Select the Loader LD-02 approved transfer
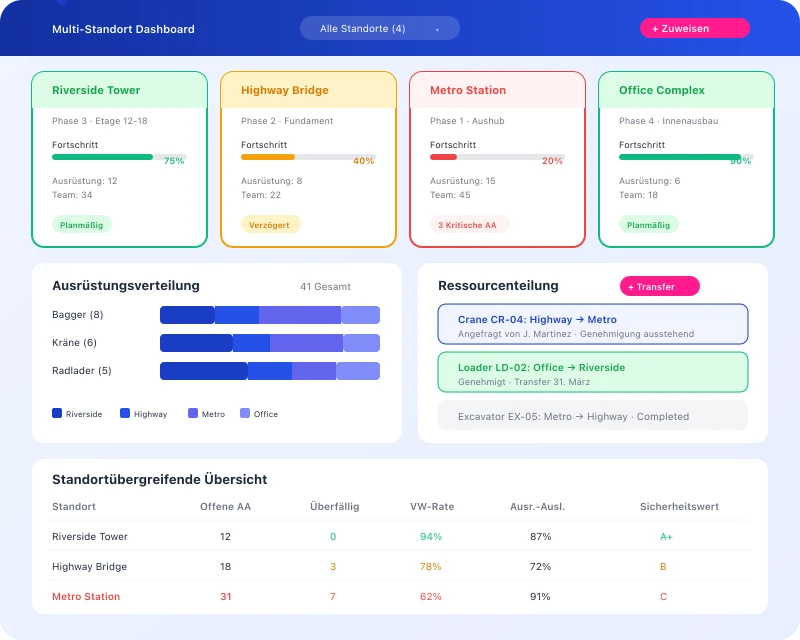 [592, 371]
